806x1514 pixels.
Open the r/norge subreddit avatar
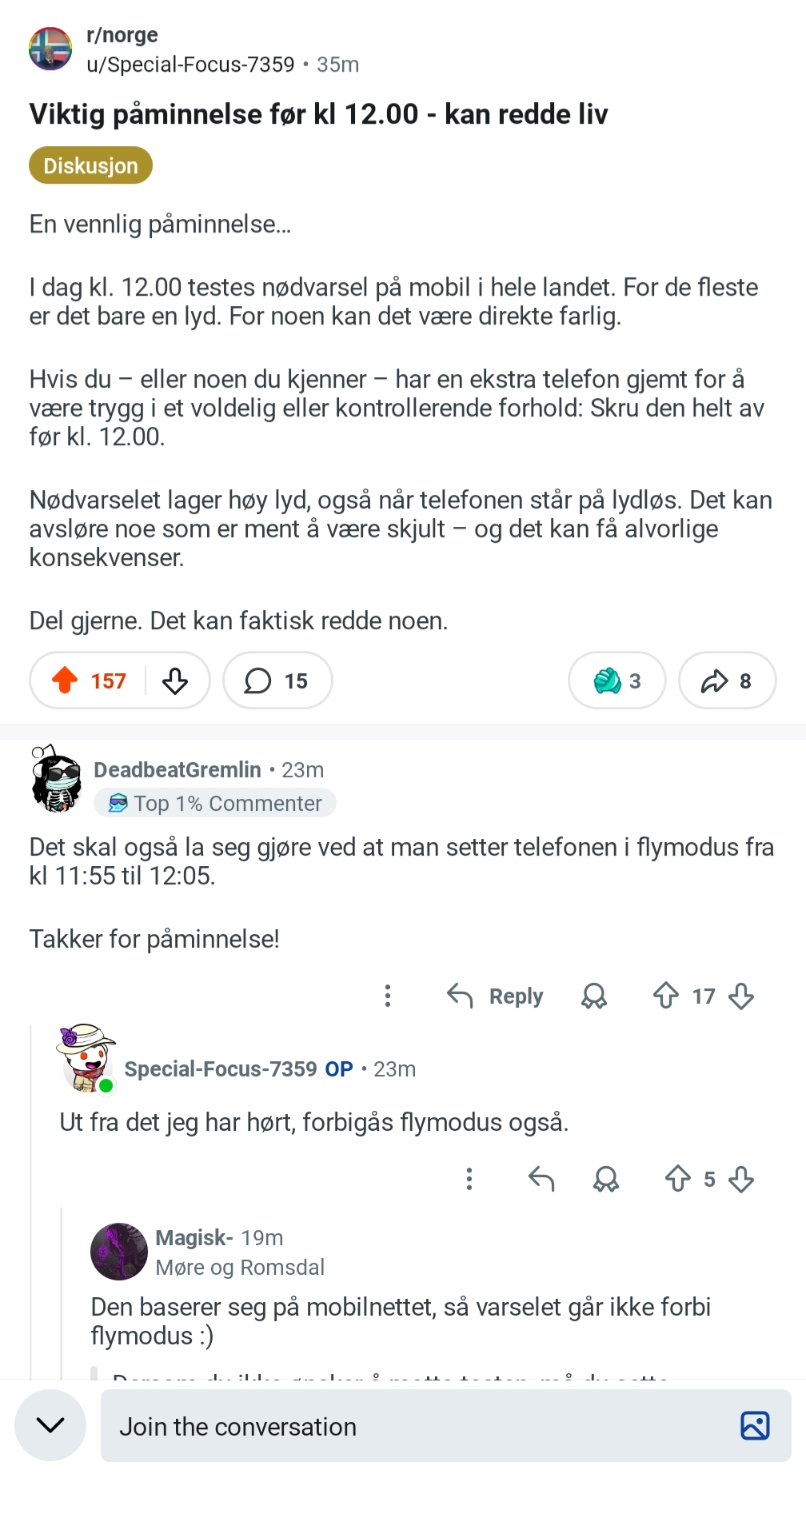pos(50,49)
